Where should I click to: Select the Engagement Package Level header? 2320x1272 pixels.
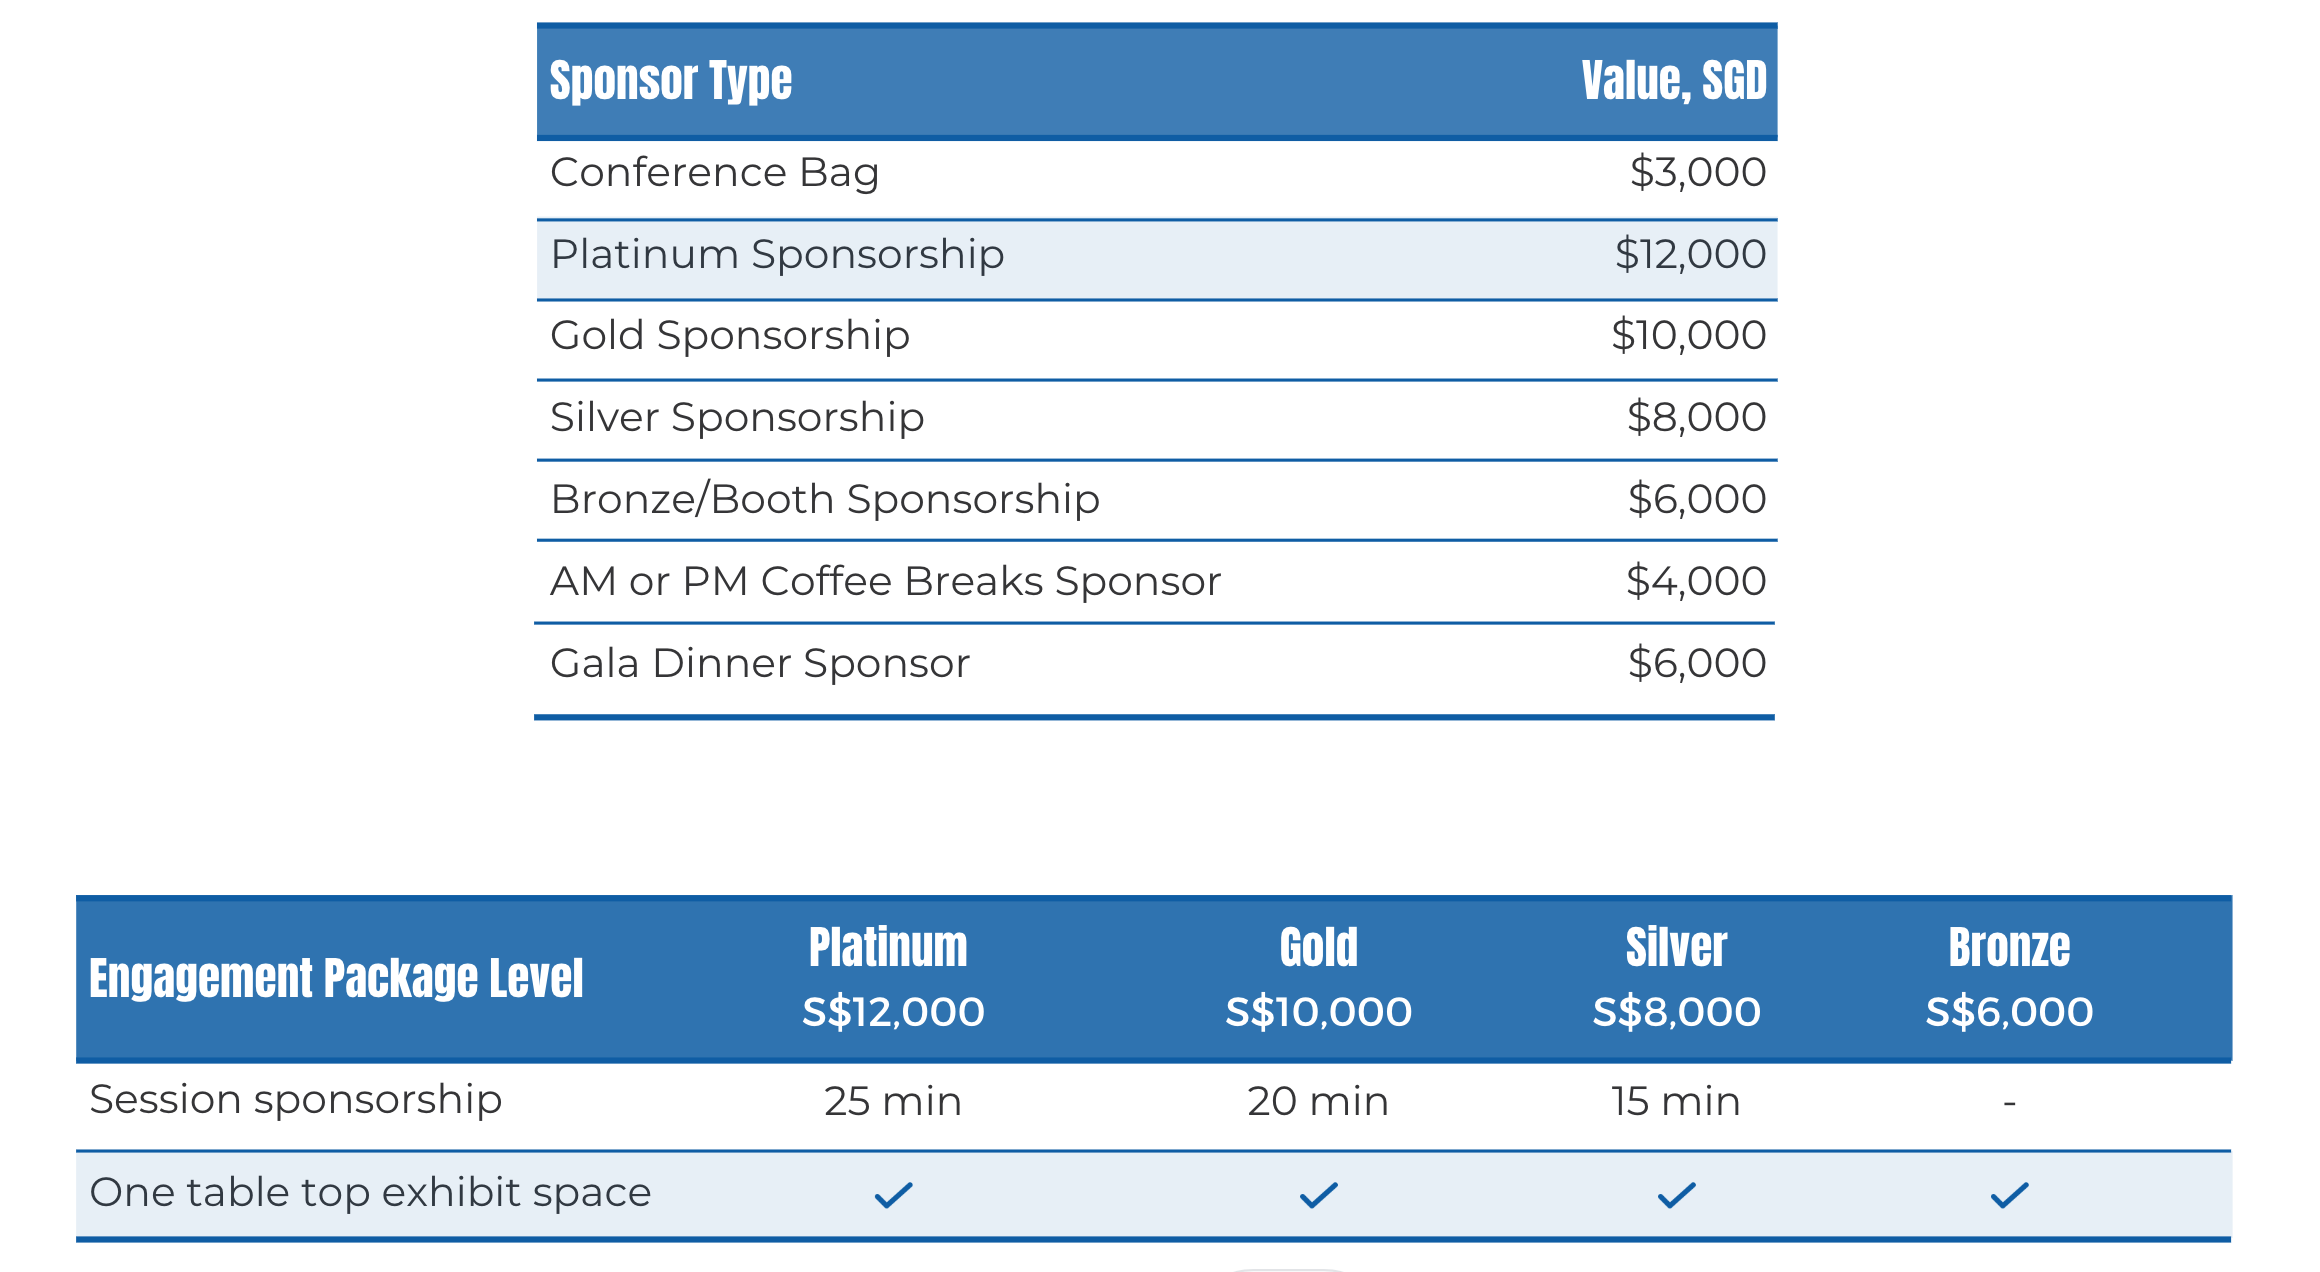[336, 978]
